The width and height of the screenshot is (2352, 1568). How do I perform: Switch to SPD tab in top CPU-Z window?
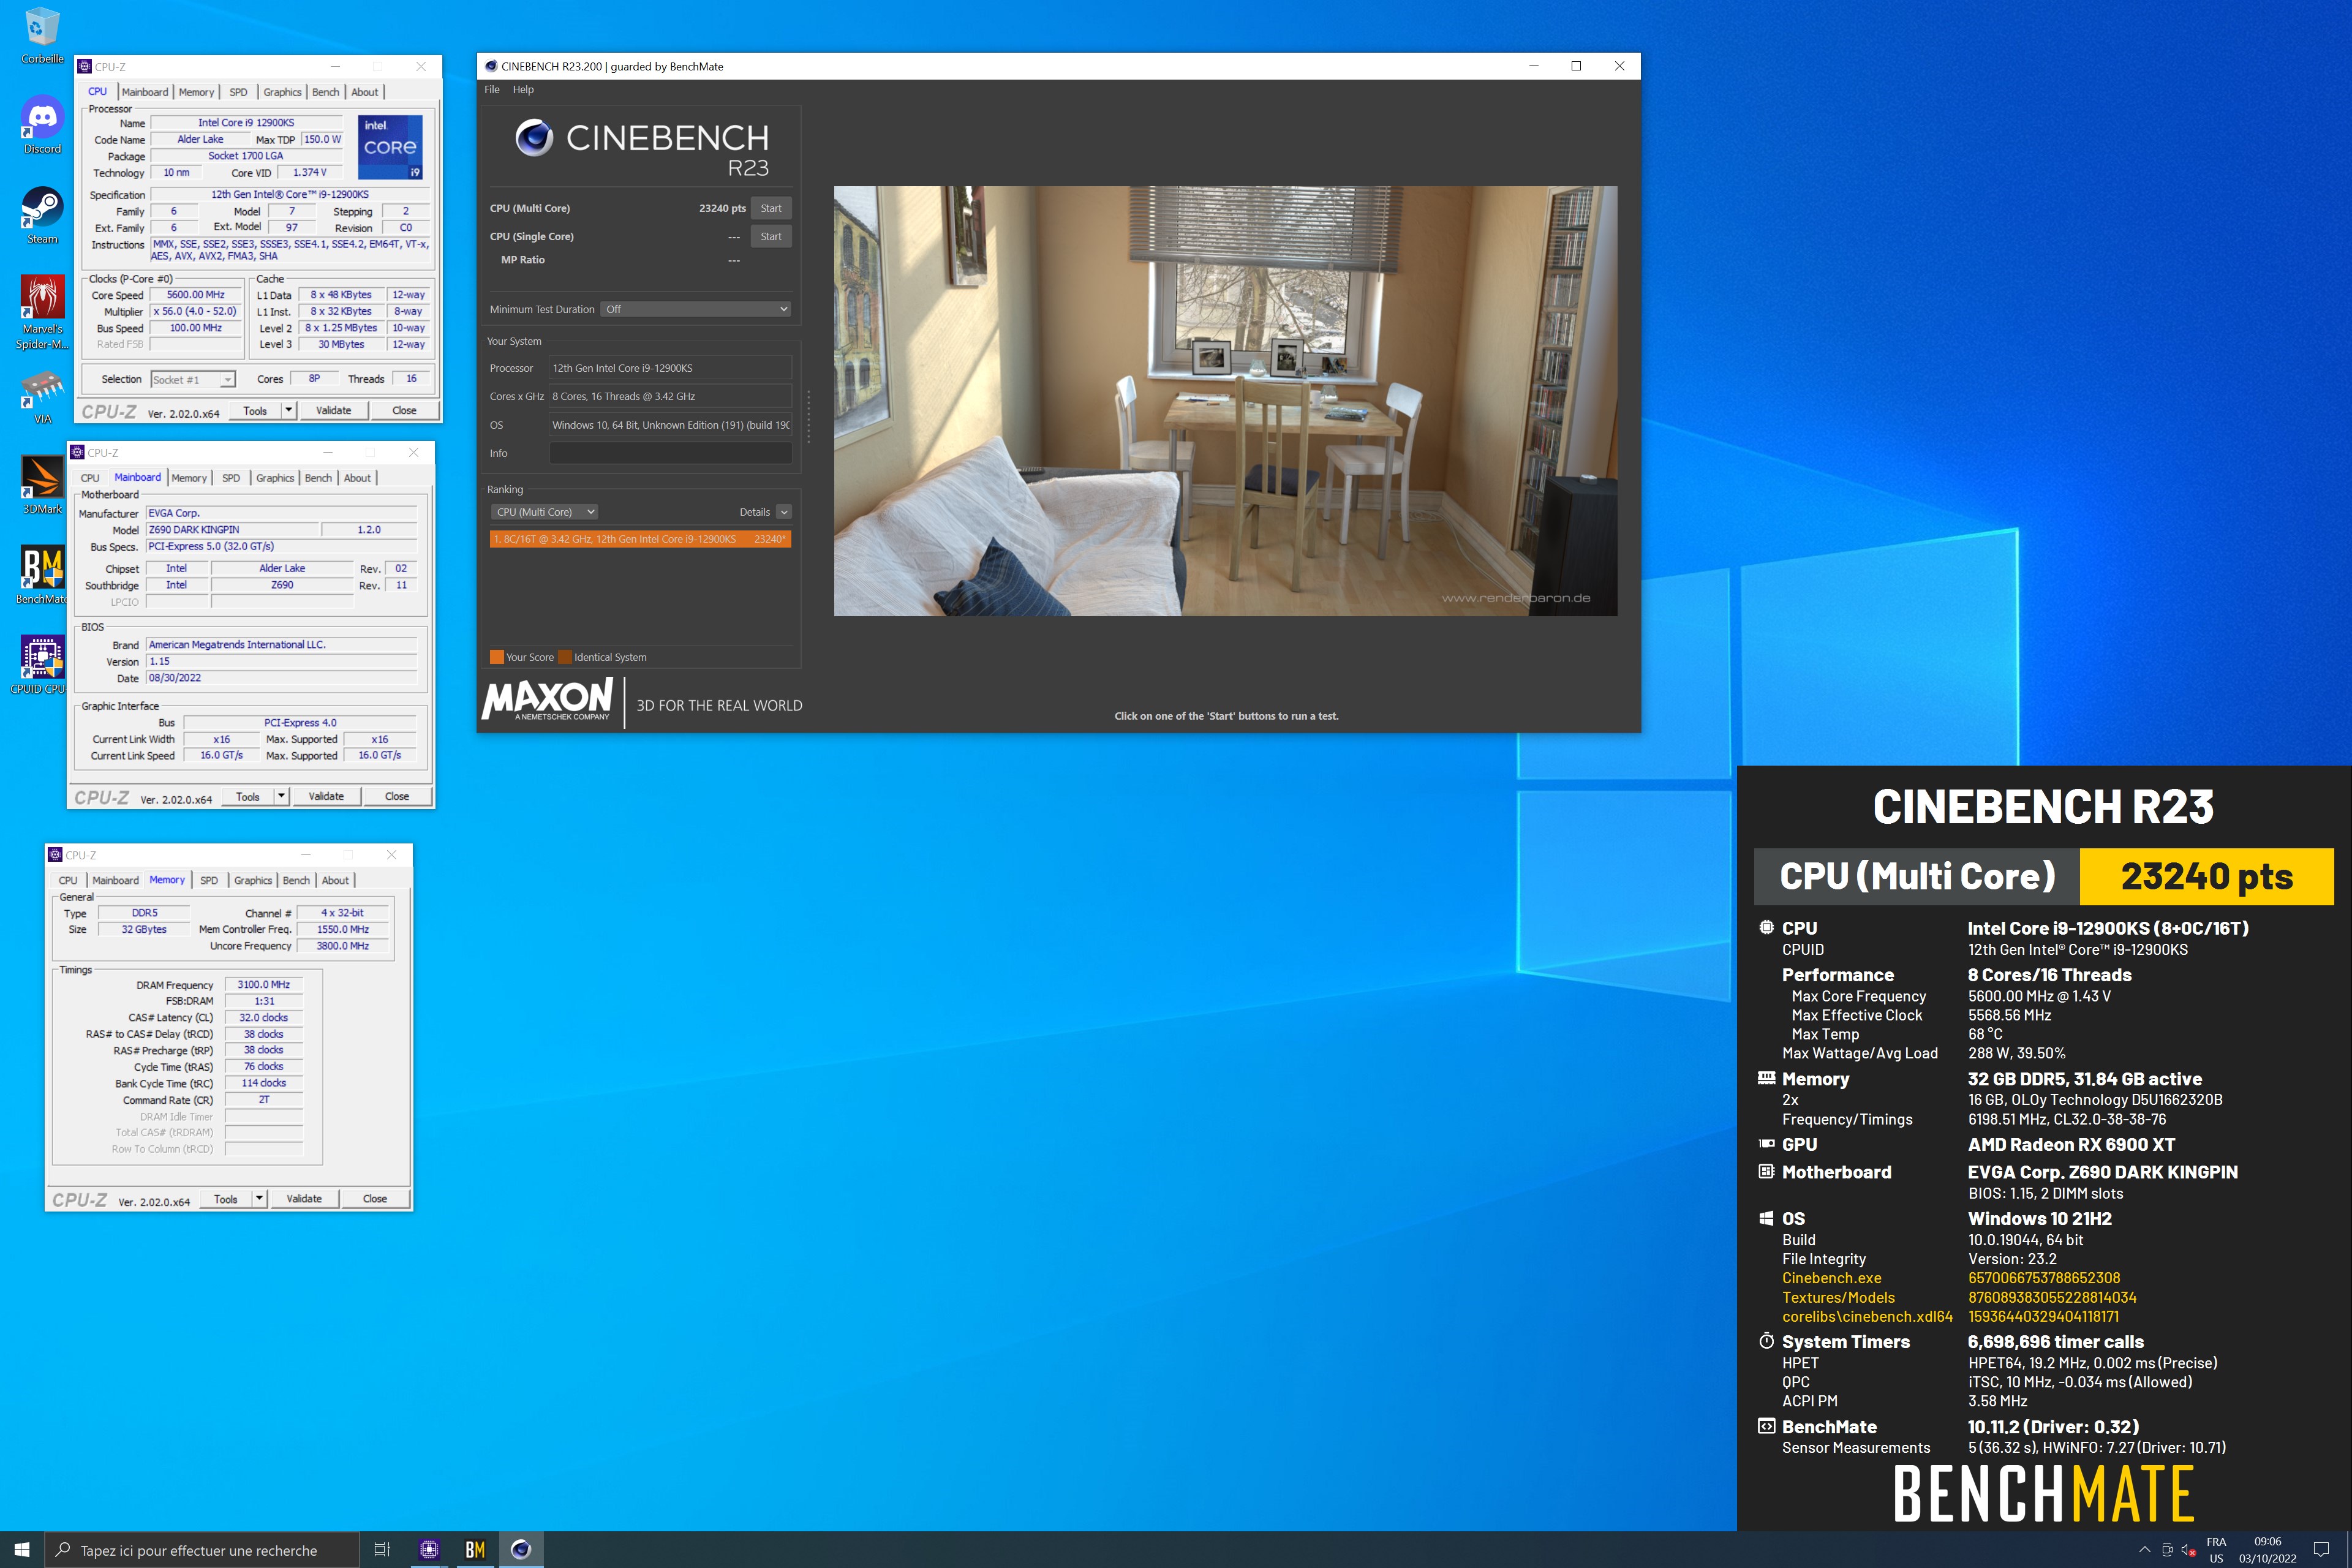238,92
